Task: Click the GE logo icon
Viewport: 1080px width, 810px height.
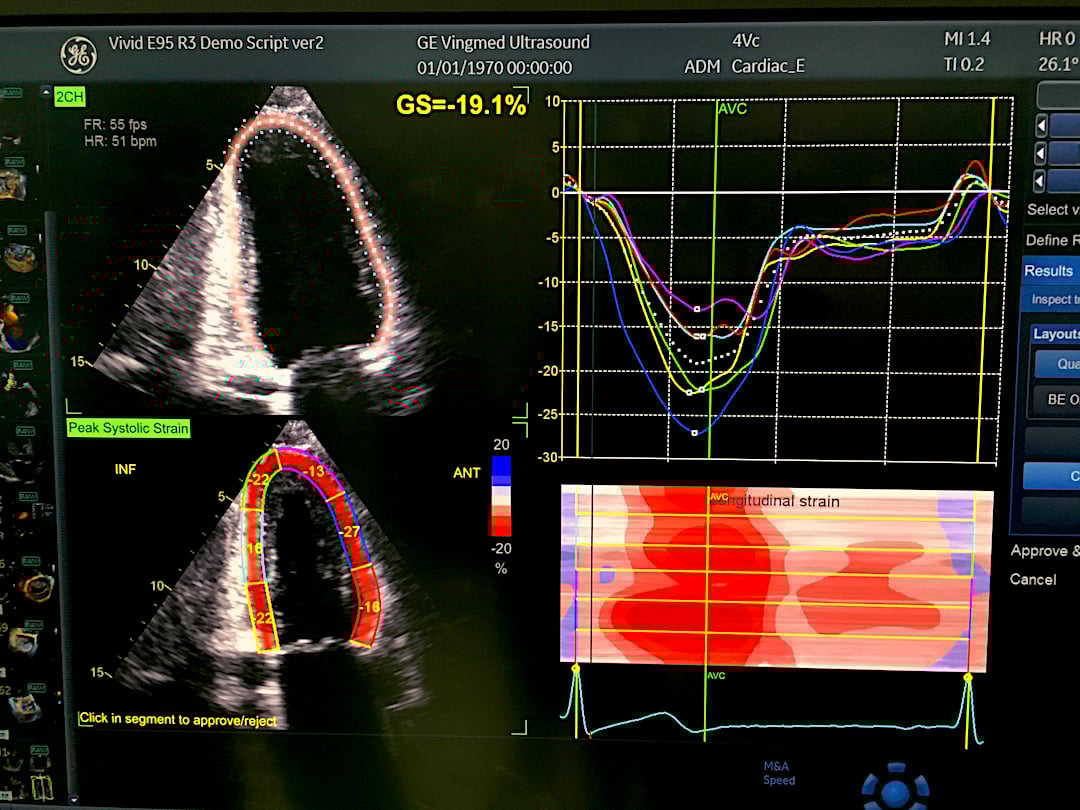Action: click(78, 55)
